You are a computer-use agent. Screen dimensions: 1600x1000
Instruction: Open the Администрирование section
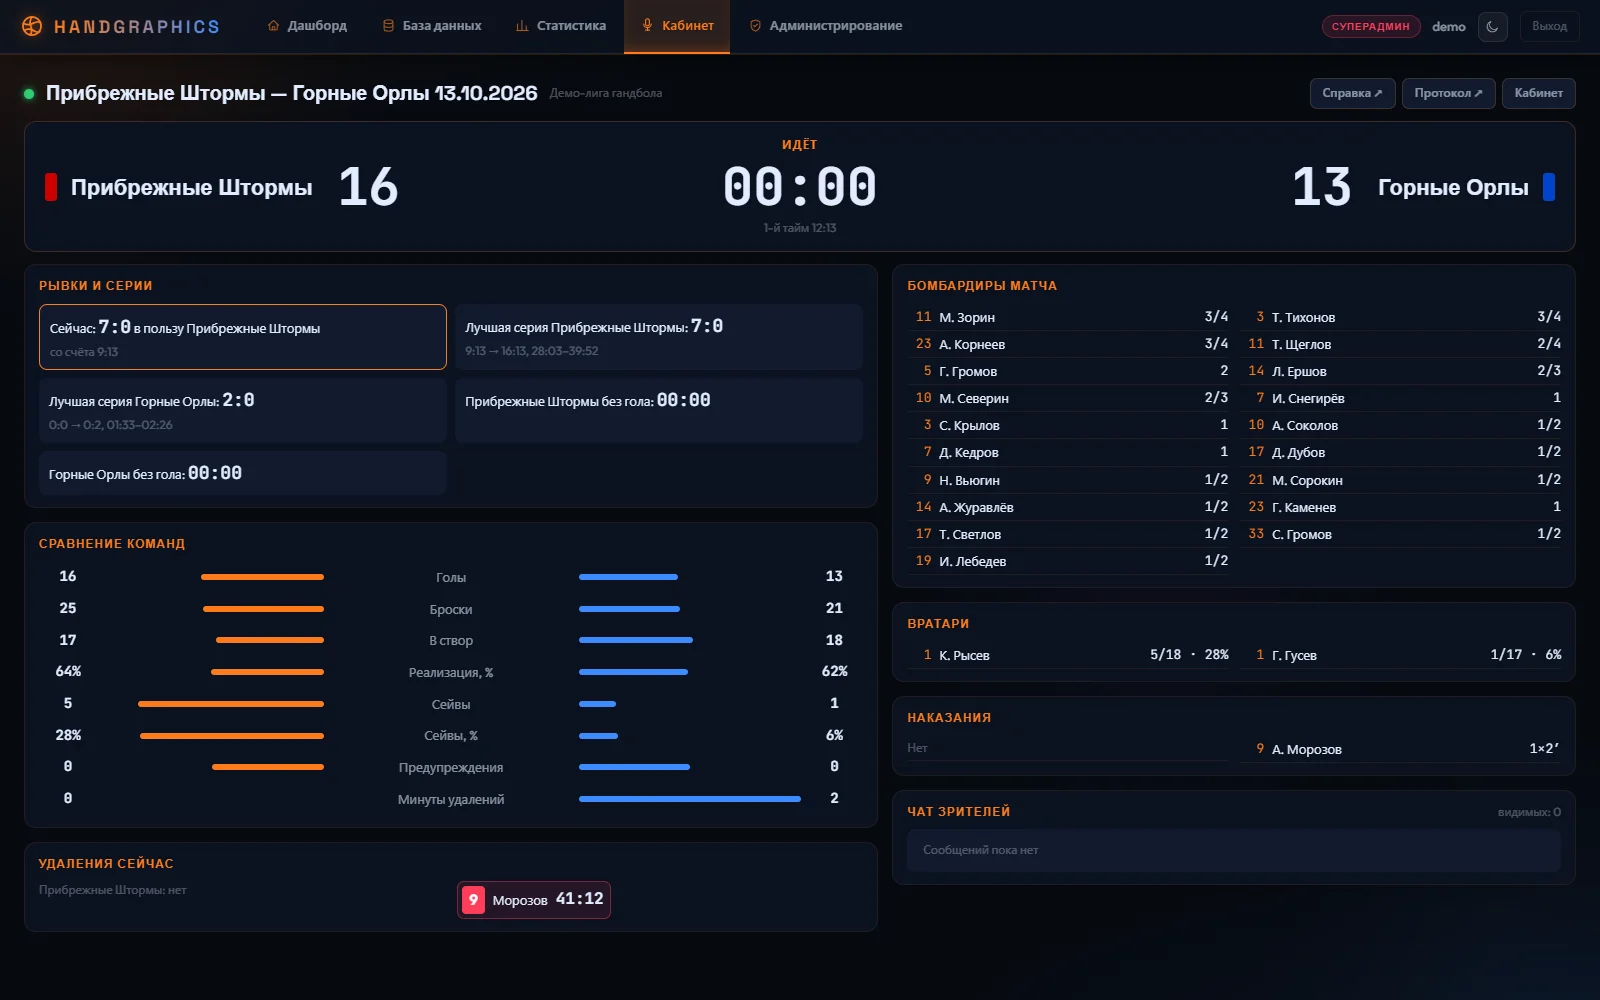pyautogui.click(x=826, y=26)
